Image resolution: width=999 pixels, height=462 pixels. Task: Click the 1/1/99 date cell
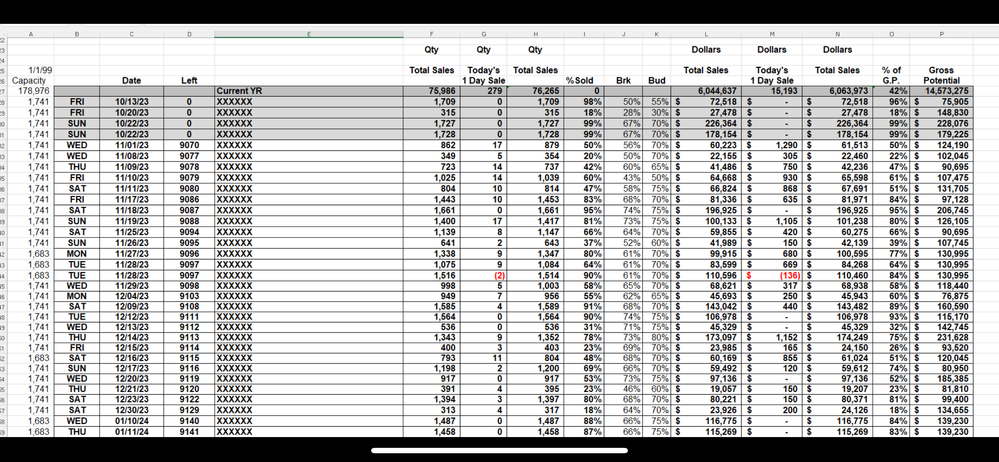(x=31, y=70)
